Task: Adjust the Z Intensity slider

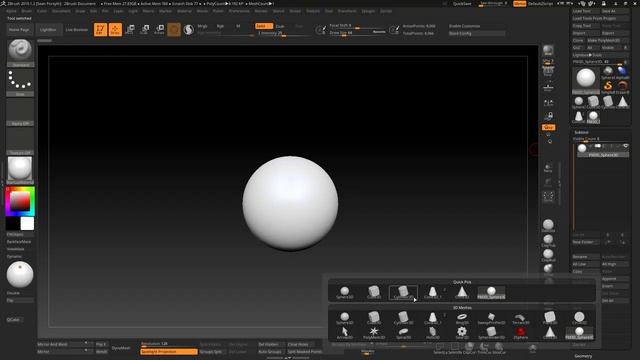Action: (x=284, y=33)
